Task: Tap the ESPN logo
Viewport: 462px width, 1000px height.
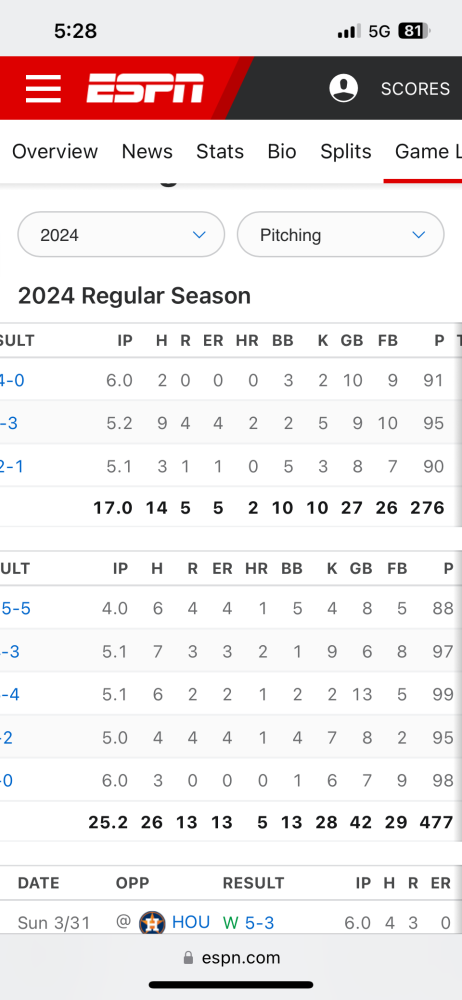Action: pos(145,88)
